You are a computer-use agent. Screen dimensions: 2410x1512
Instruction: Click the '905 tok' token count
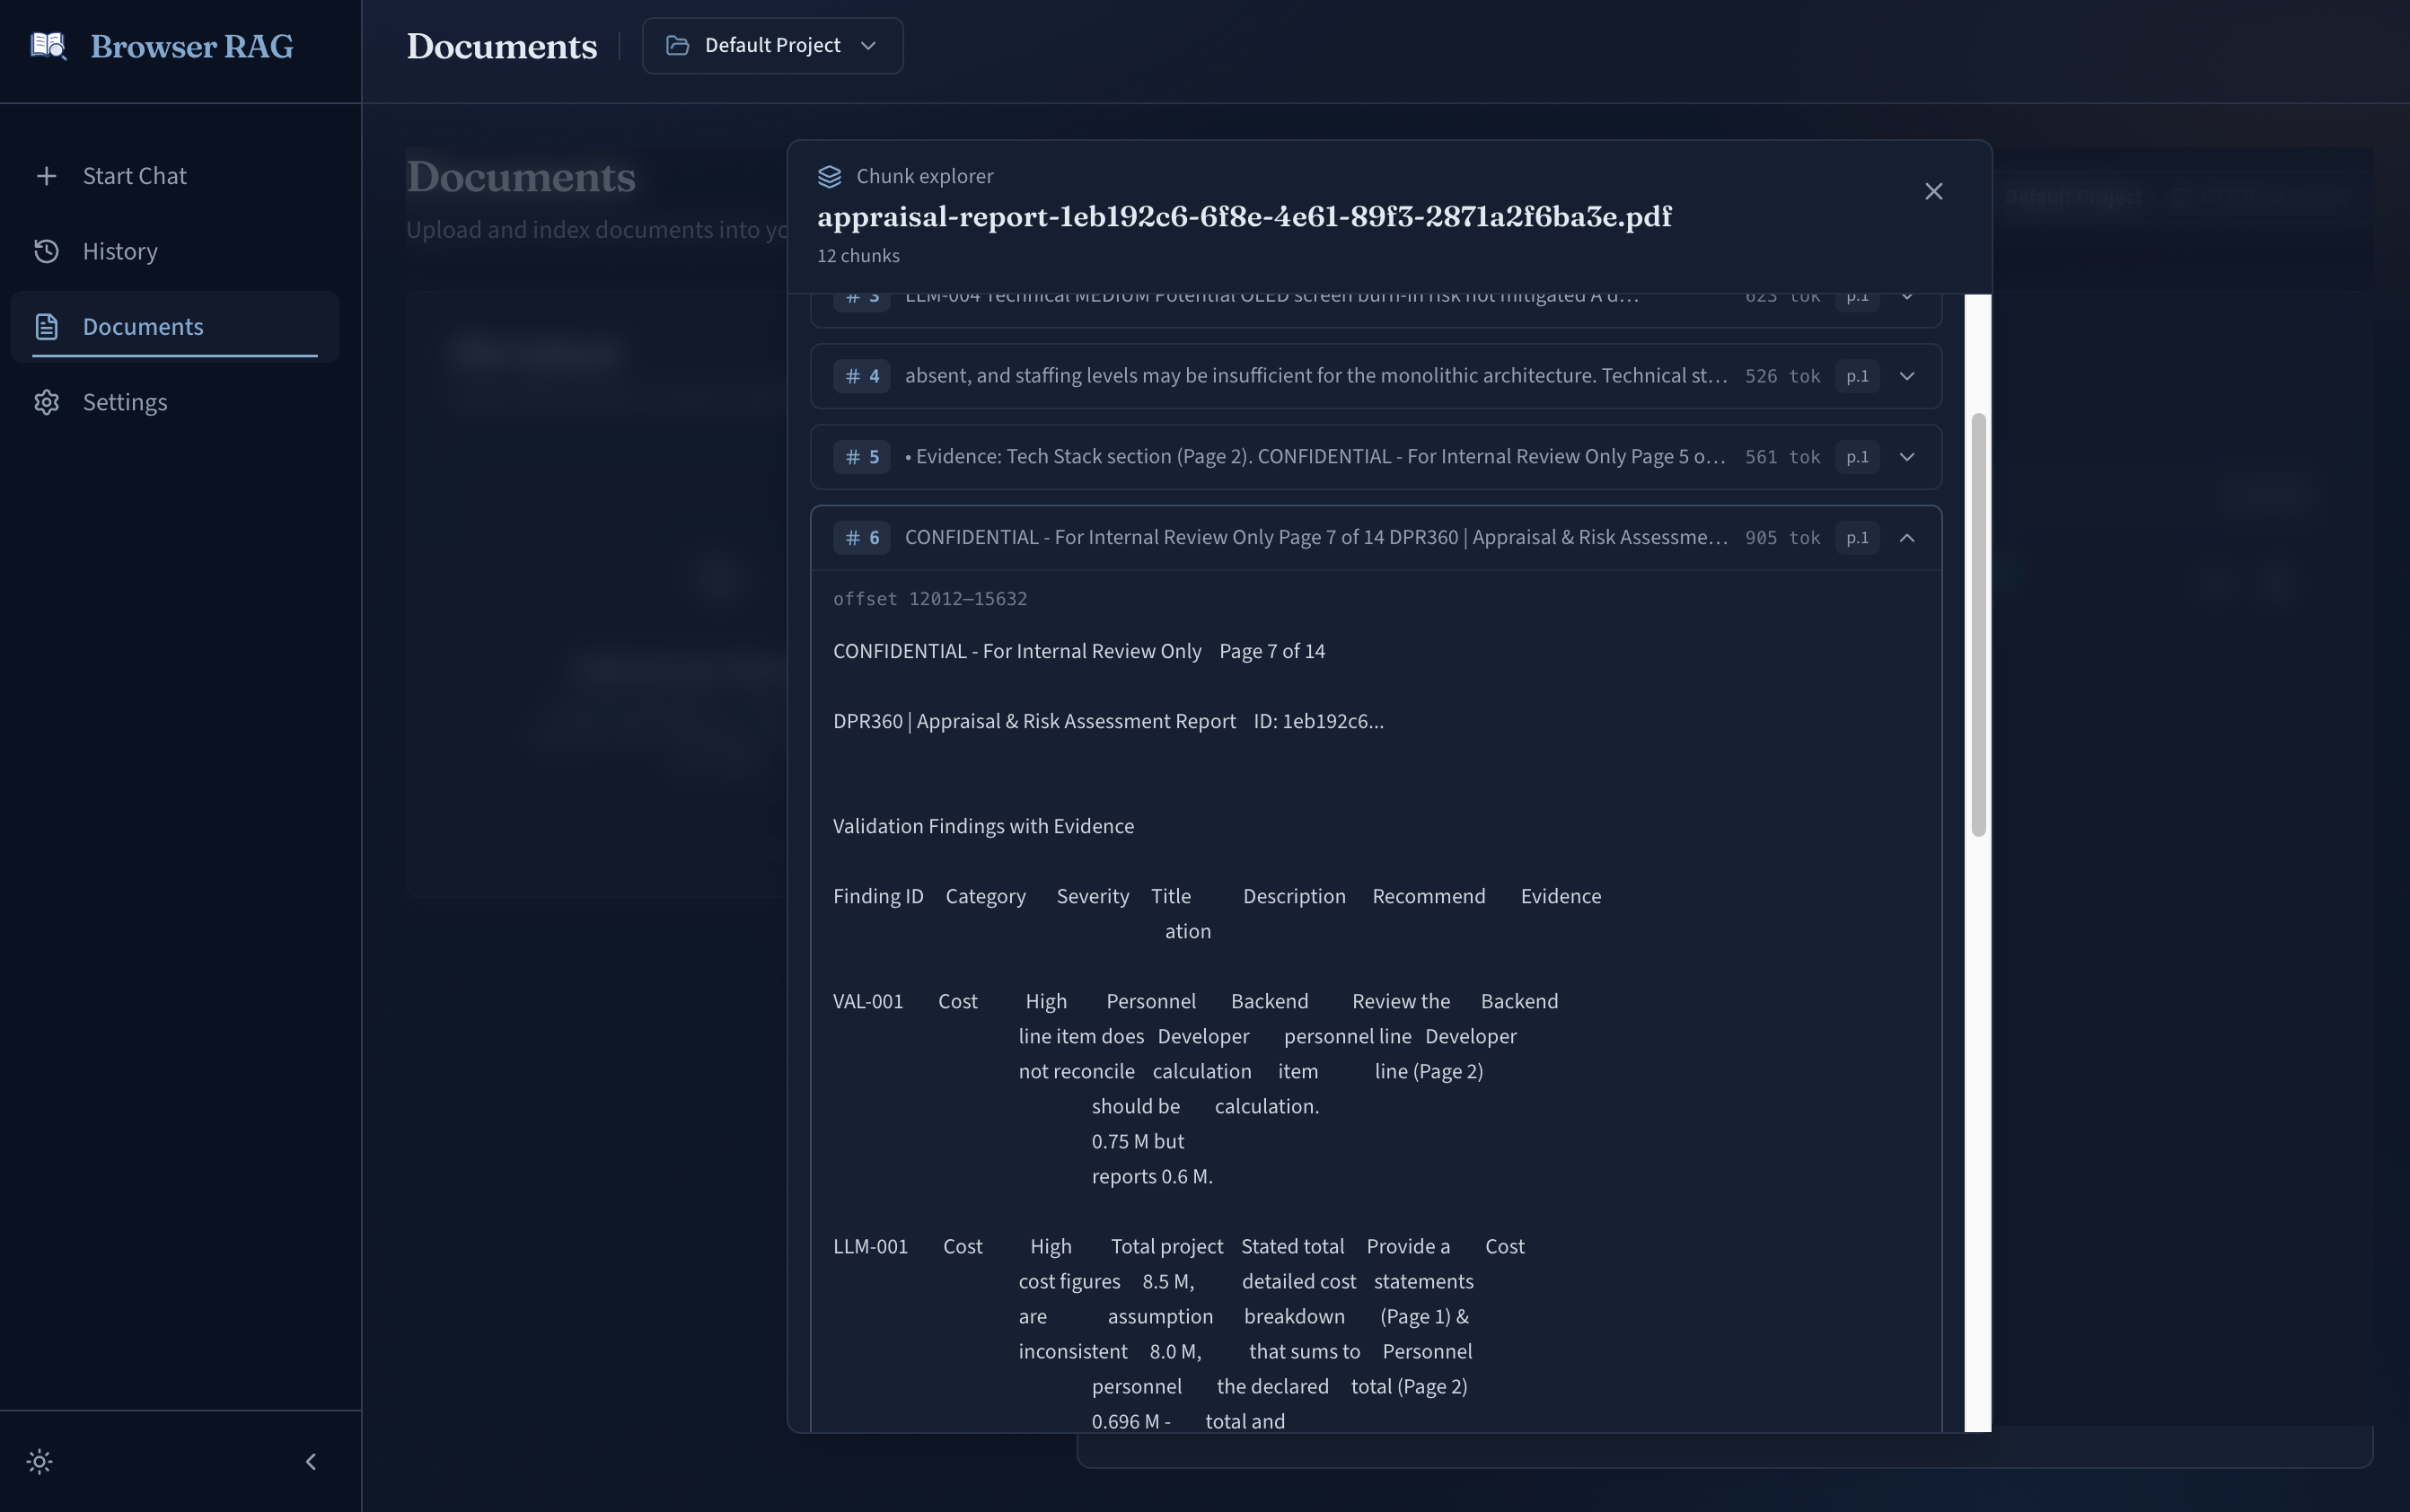coord(1782,538)
